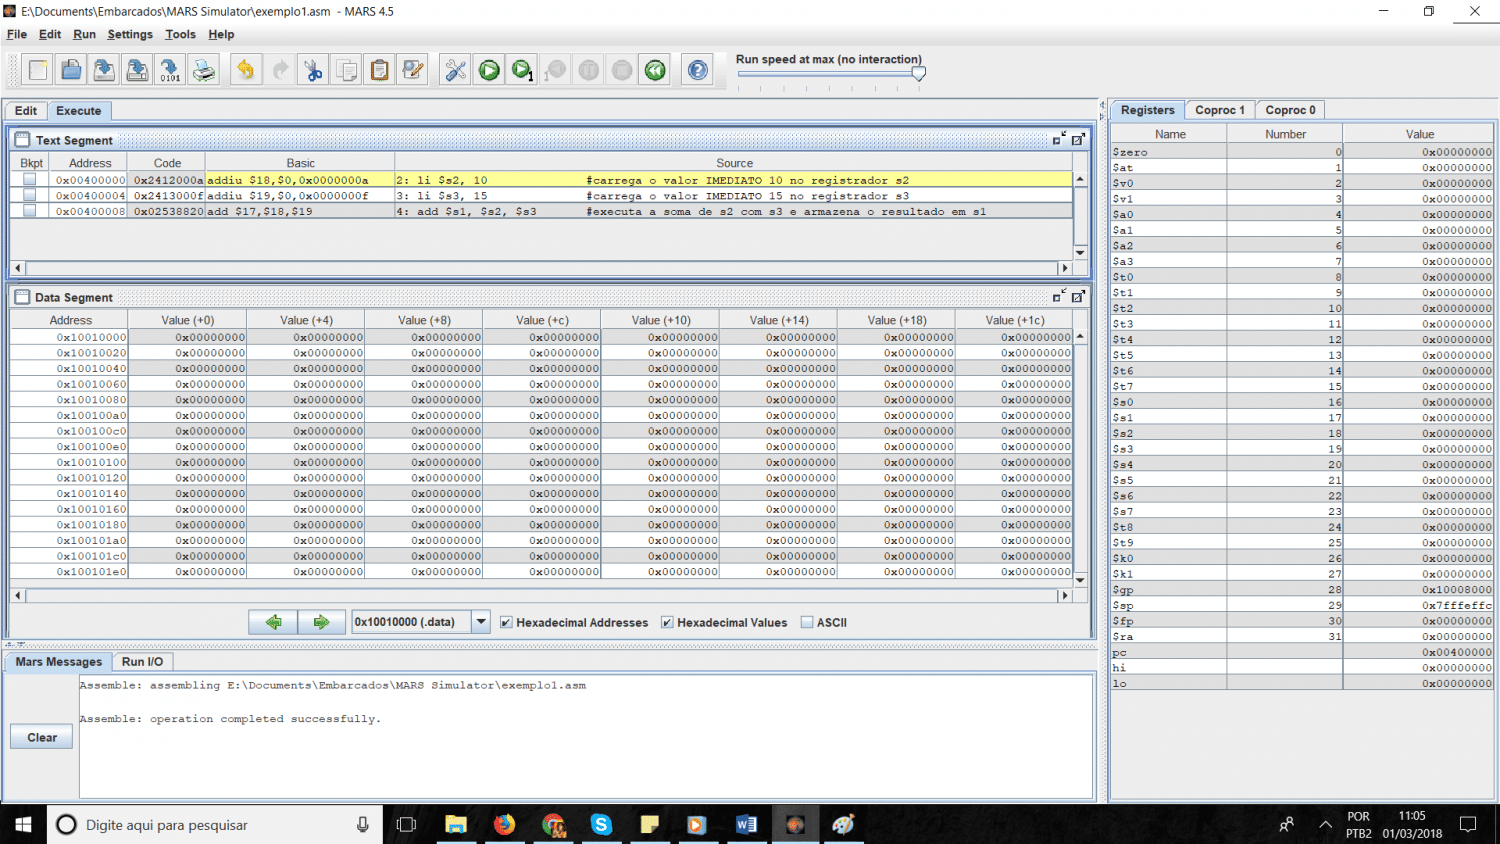Switch to the Coproc 1 tab
1500x844 pixels.
pyautogui.click(x=1219, y=110)
